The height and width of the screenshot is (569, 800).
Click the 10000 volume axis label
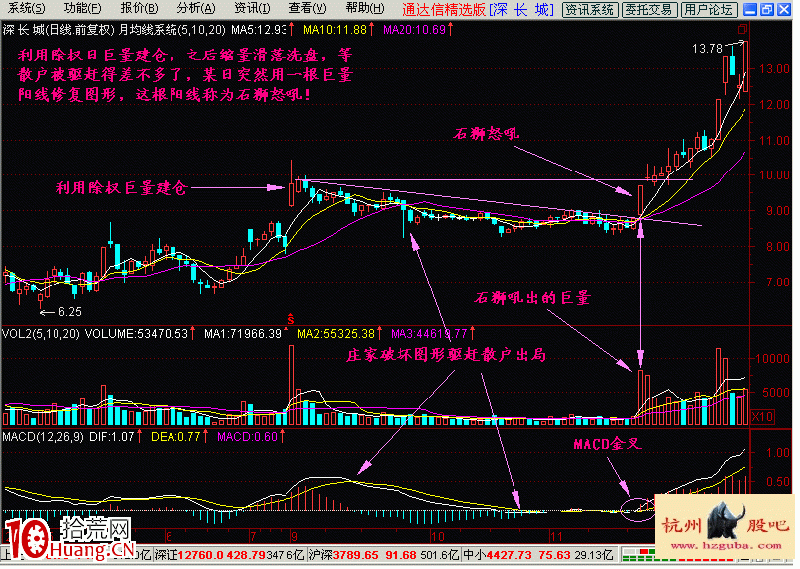tap(772, 359)
